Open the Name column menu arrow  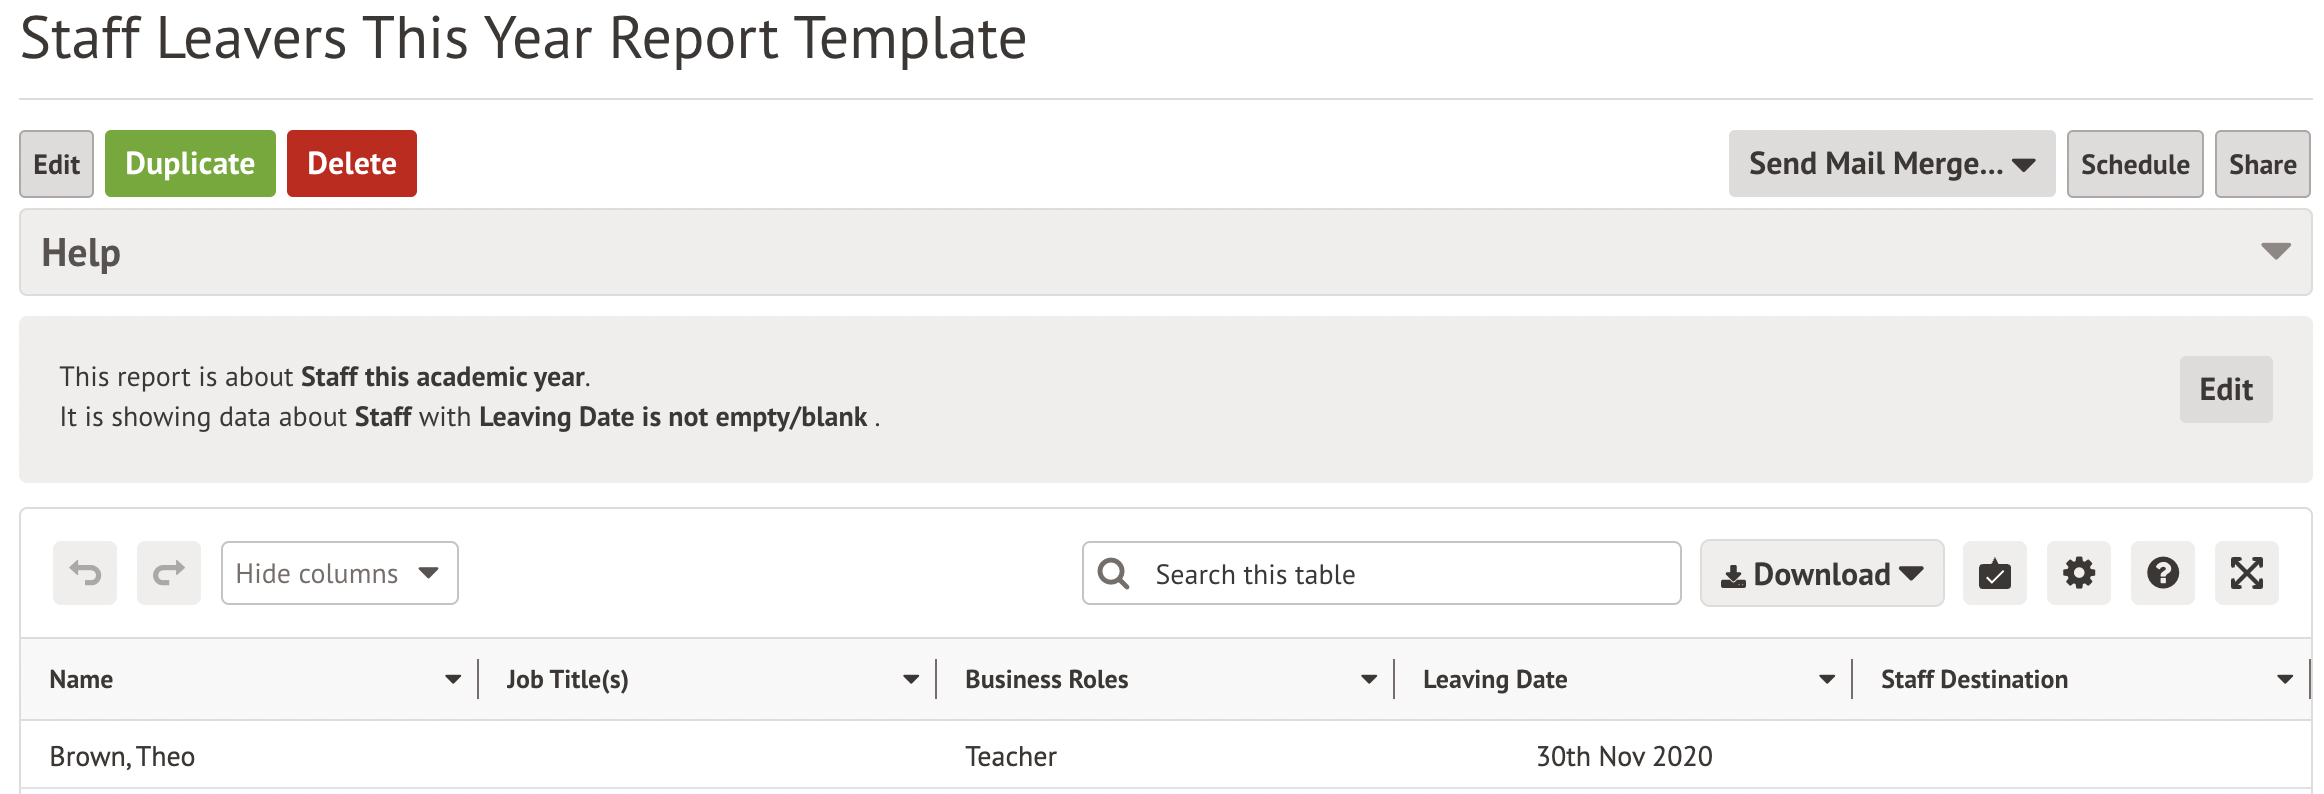click(453, 680)
